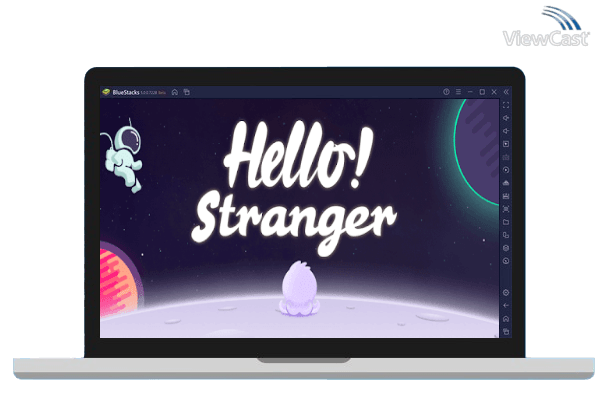Click the "BlueStacks" name in the title bar

click(126, 92)
